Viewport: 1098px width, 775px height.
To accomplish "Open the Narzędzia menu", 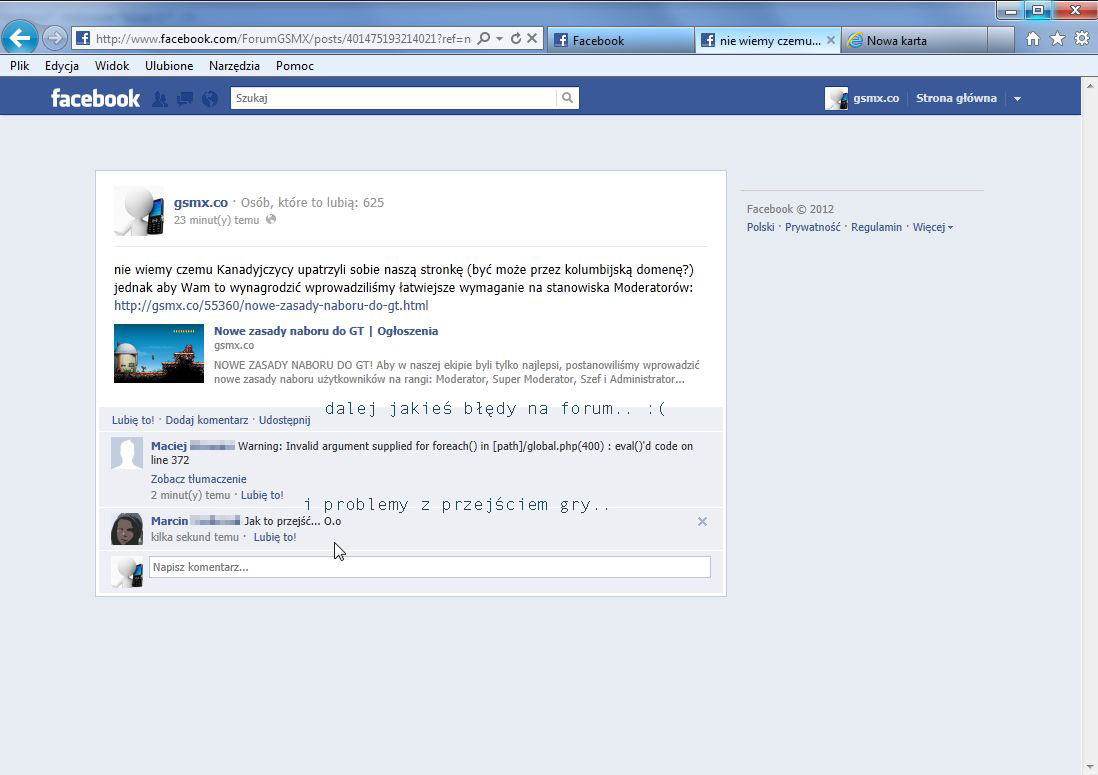I will 234,66.
